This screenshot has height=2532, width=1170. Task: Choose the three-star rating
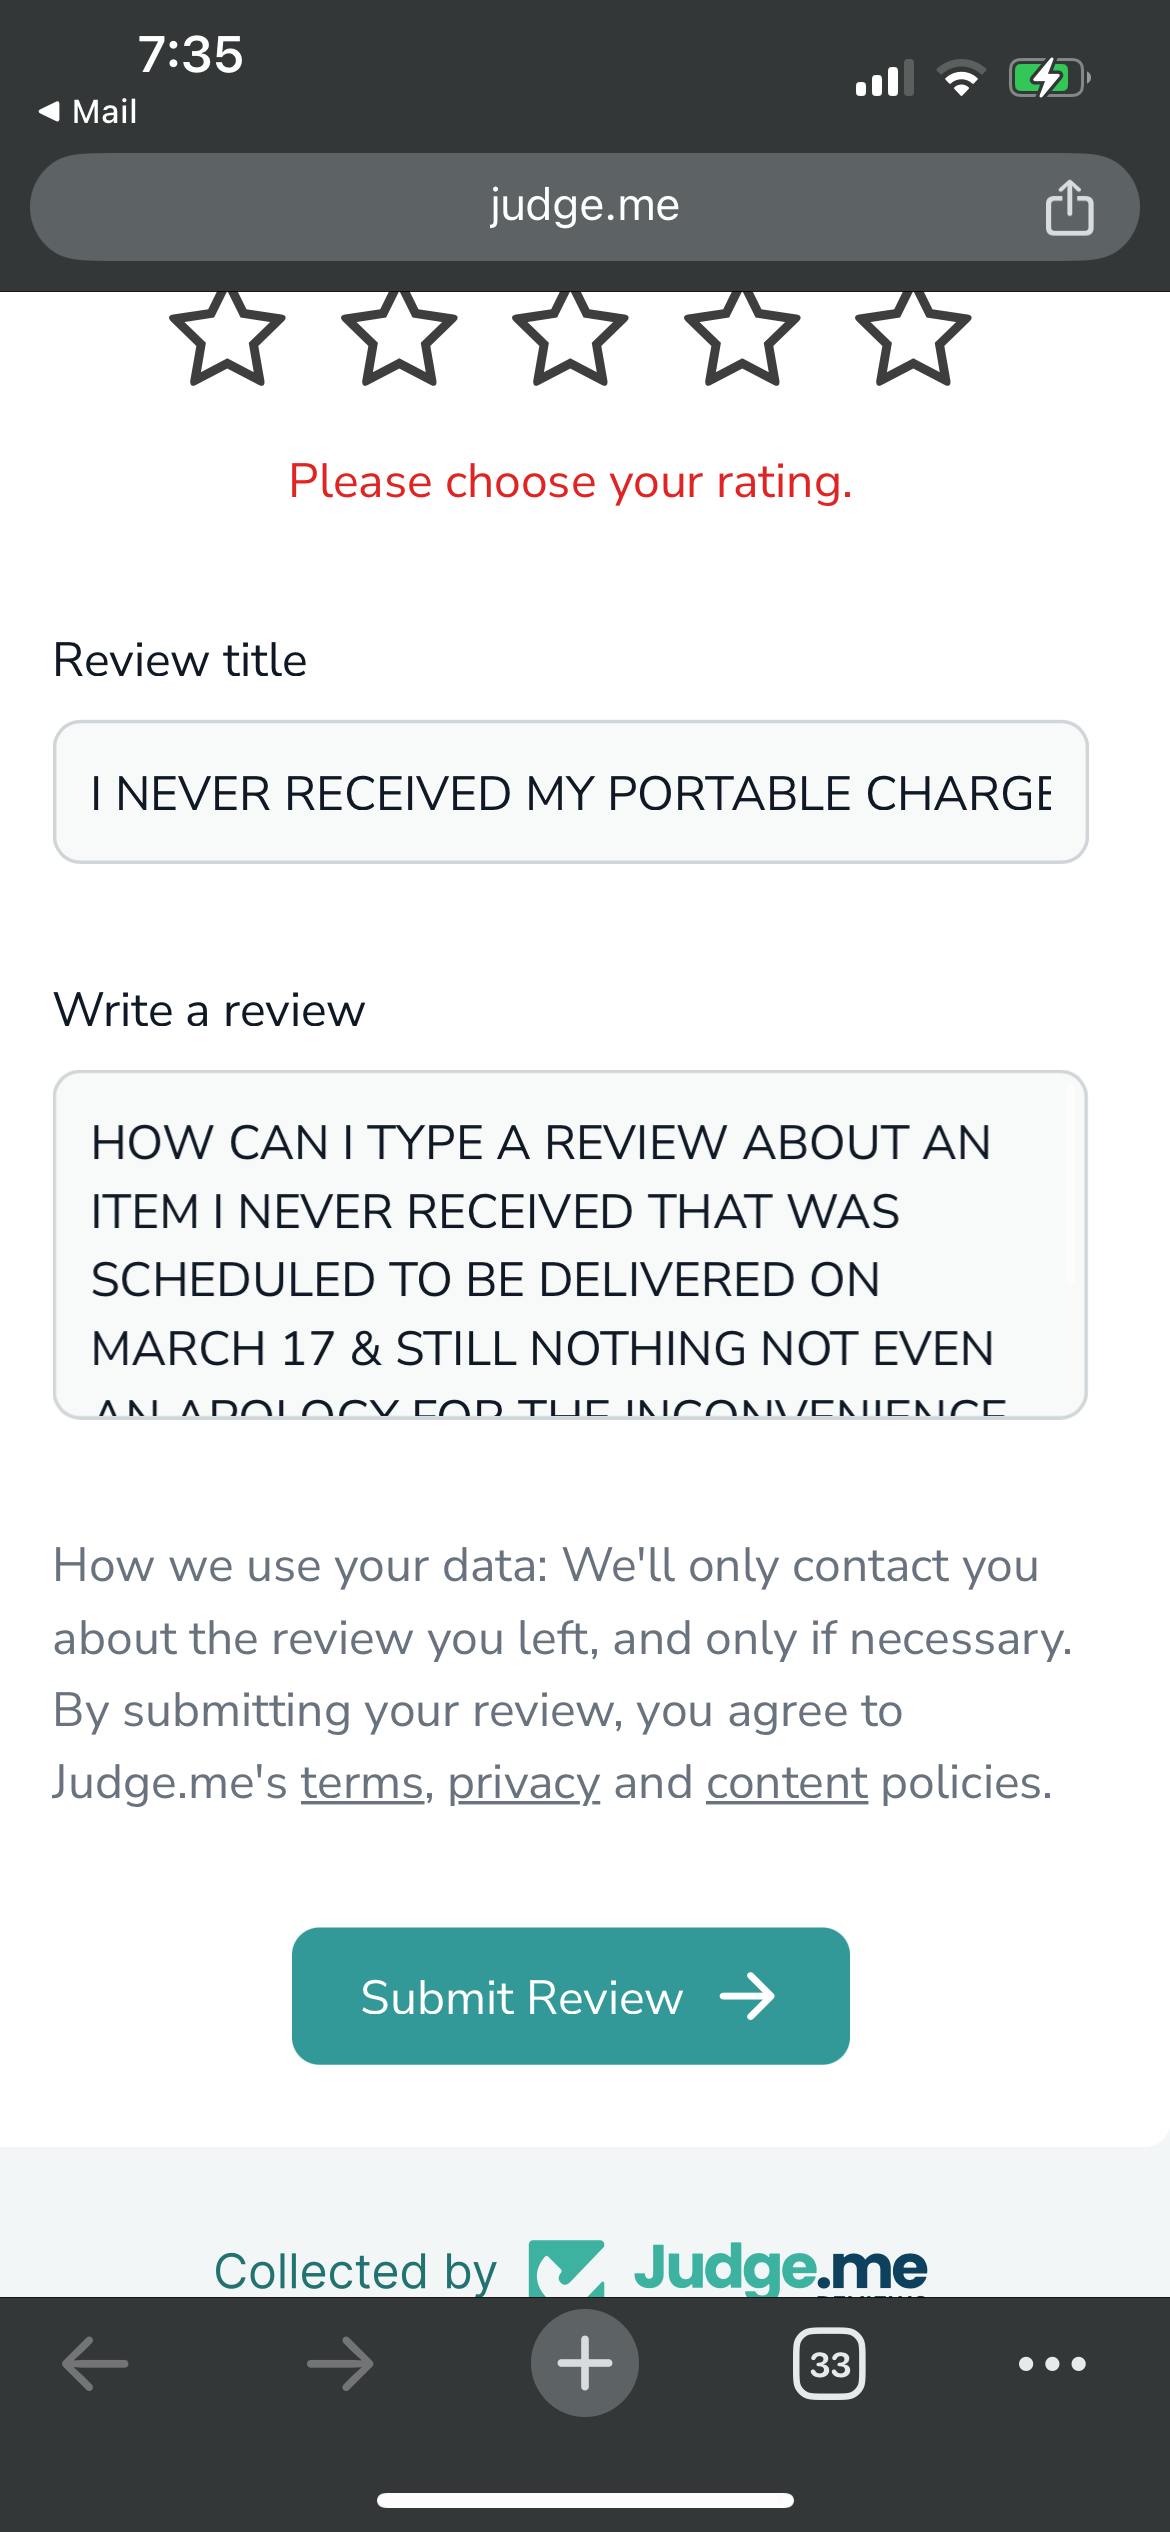tap(570, 338)
